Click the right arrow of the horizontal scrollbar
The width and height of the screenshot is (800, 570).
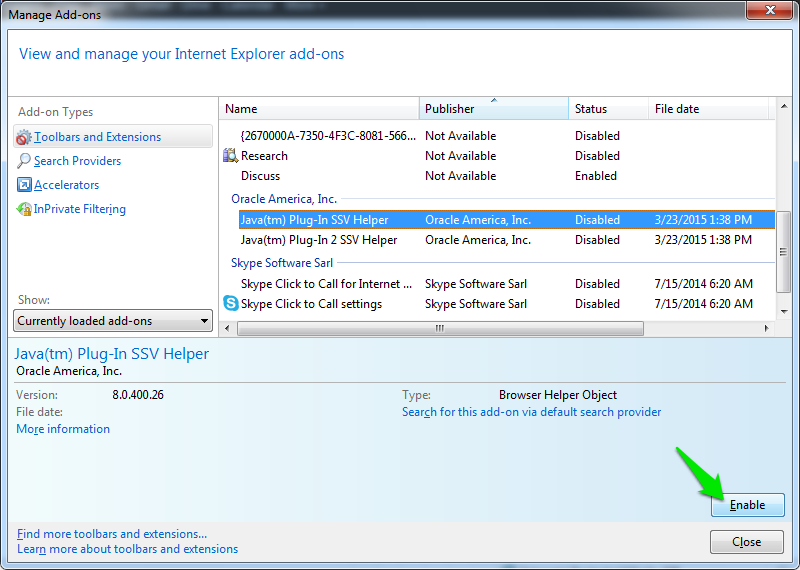pos(766,328)
